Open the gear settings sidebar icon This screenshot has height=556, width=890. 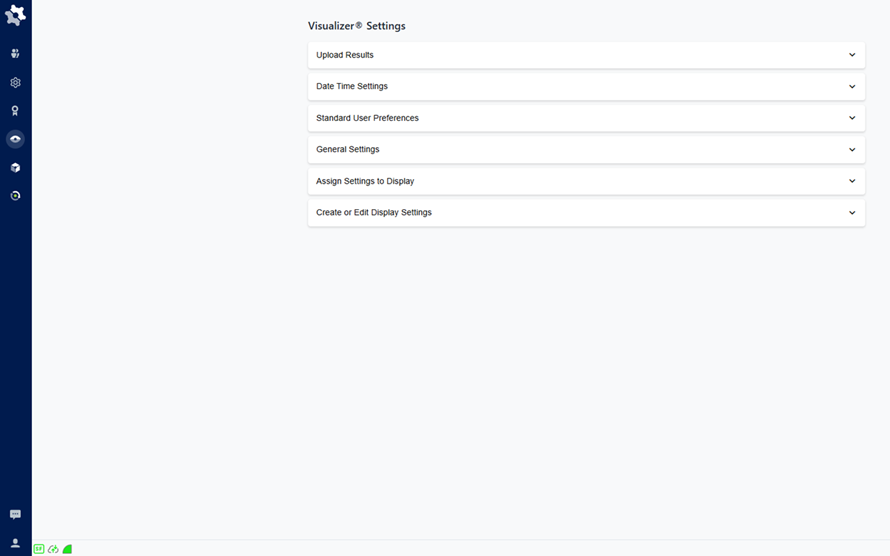coord(15,83)
